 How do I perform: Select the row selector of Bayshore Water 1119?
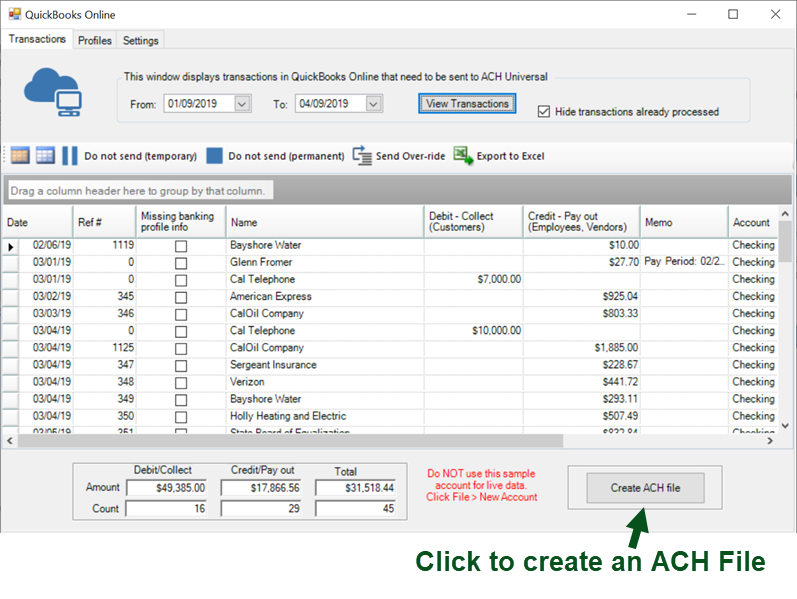(11, 247)
